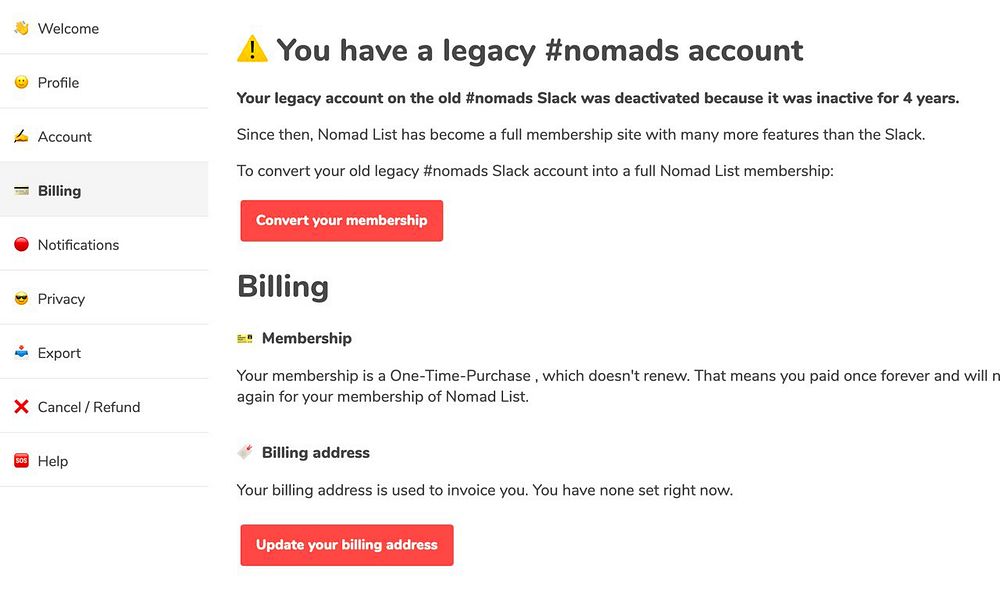Click the smiley face Profile icon
Image resolution: width=1000 pixels, height=609 pixels.
pyautogui.click(x=21, y=83)
